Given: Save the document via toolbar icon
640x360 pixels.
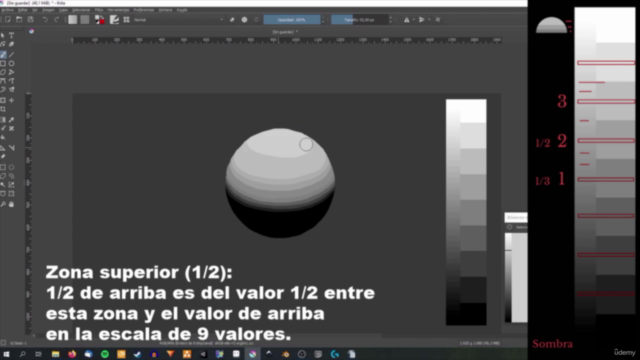Looking at the screenshot, I should 31,20.
